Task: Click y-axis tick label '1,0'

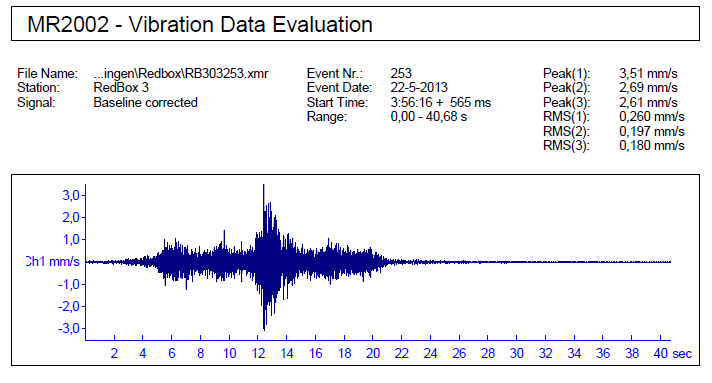Action: point(71,239)
